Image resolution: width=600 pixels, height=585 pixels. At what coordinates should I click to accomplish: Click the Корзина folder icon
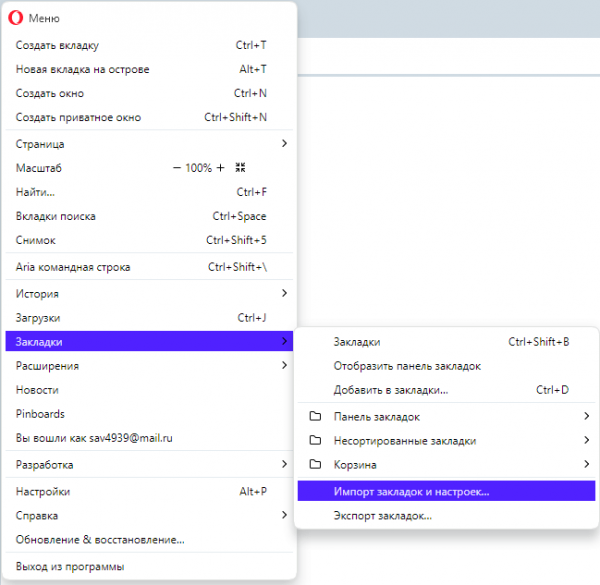315,464
